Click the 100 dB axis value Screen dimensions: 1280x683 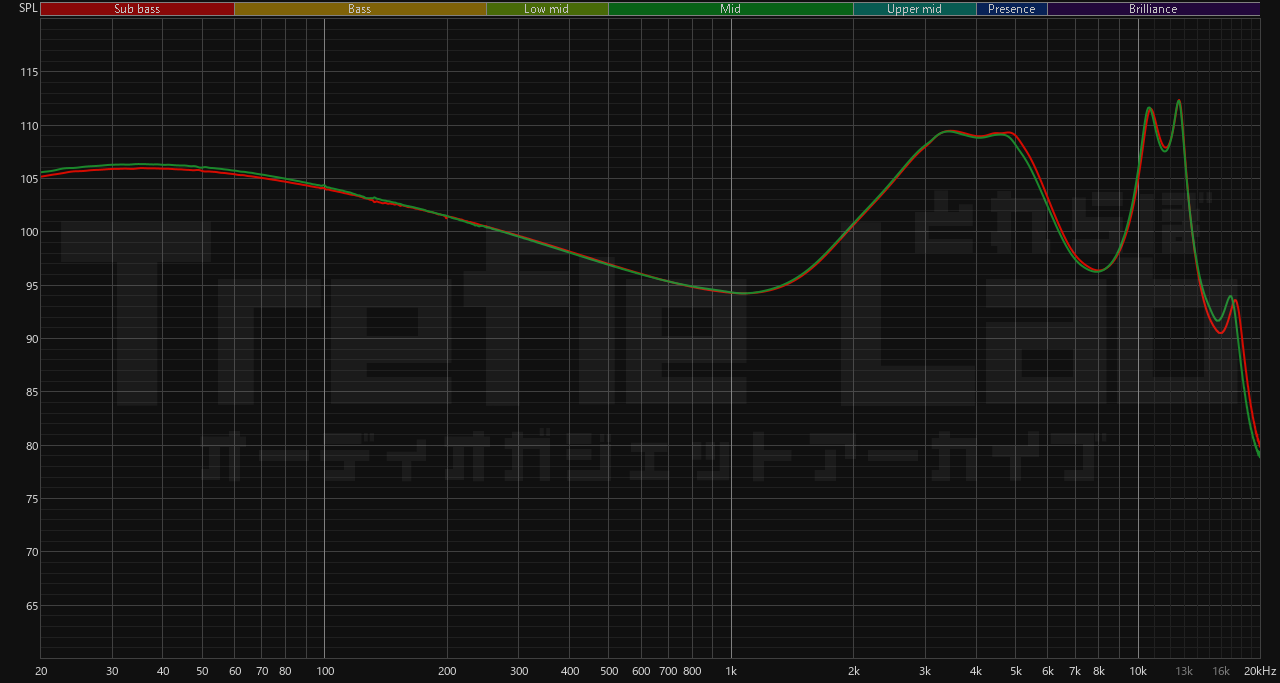(x=28, y=232)
